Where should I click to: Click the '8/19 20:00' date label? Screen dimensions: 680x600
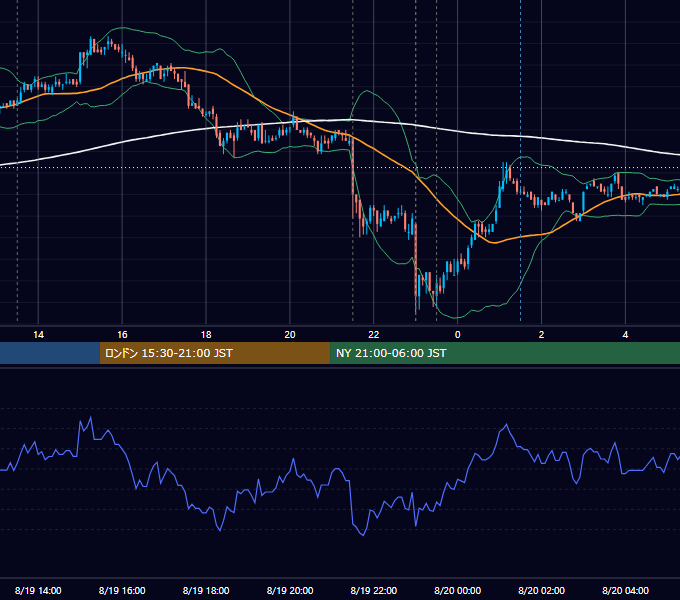290,590
